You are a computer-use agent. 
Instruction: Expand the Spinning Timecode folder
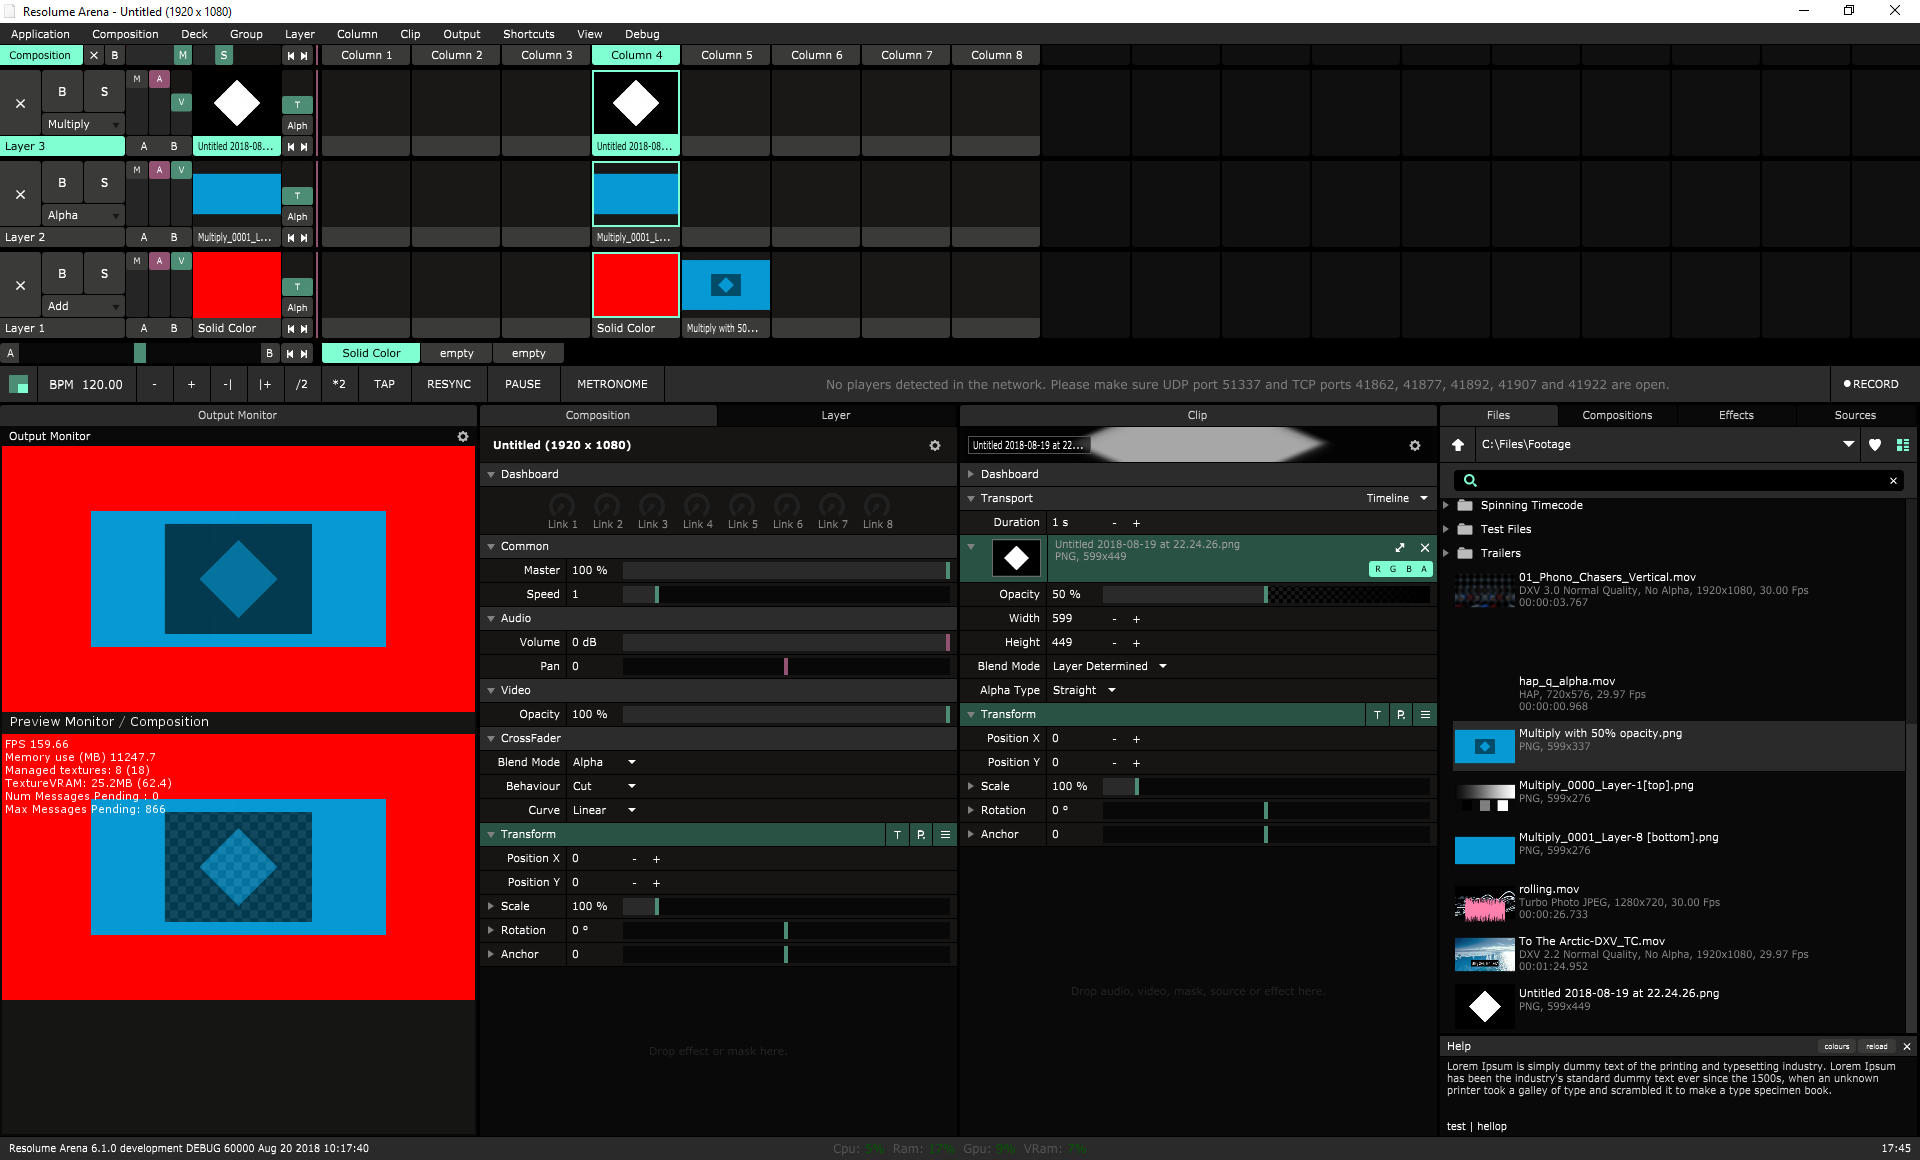coord(1446,505)
